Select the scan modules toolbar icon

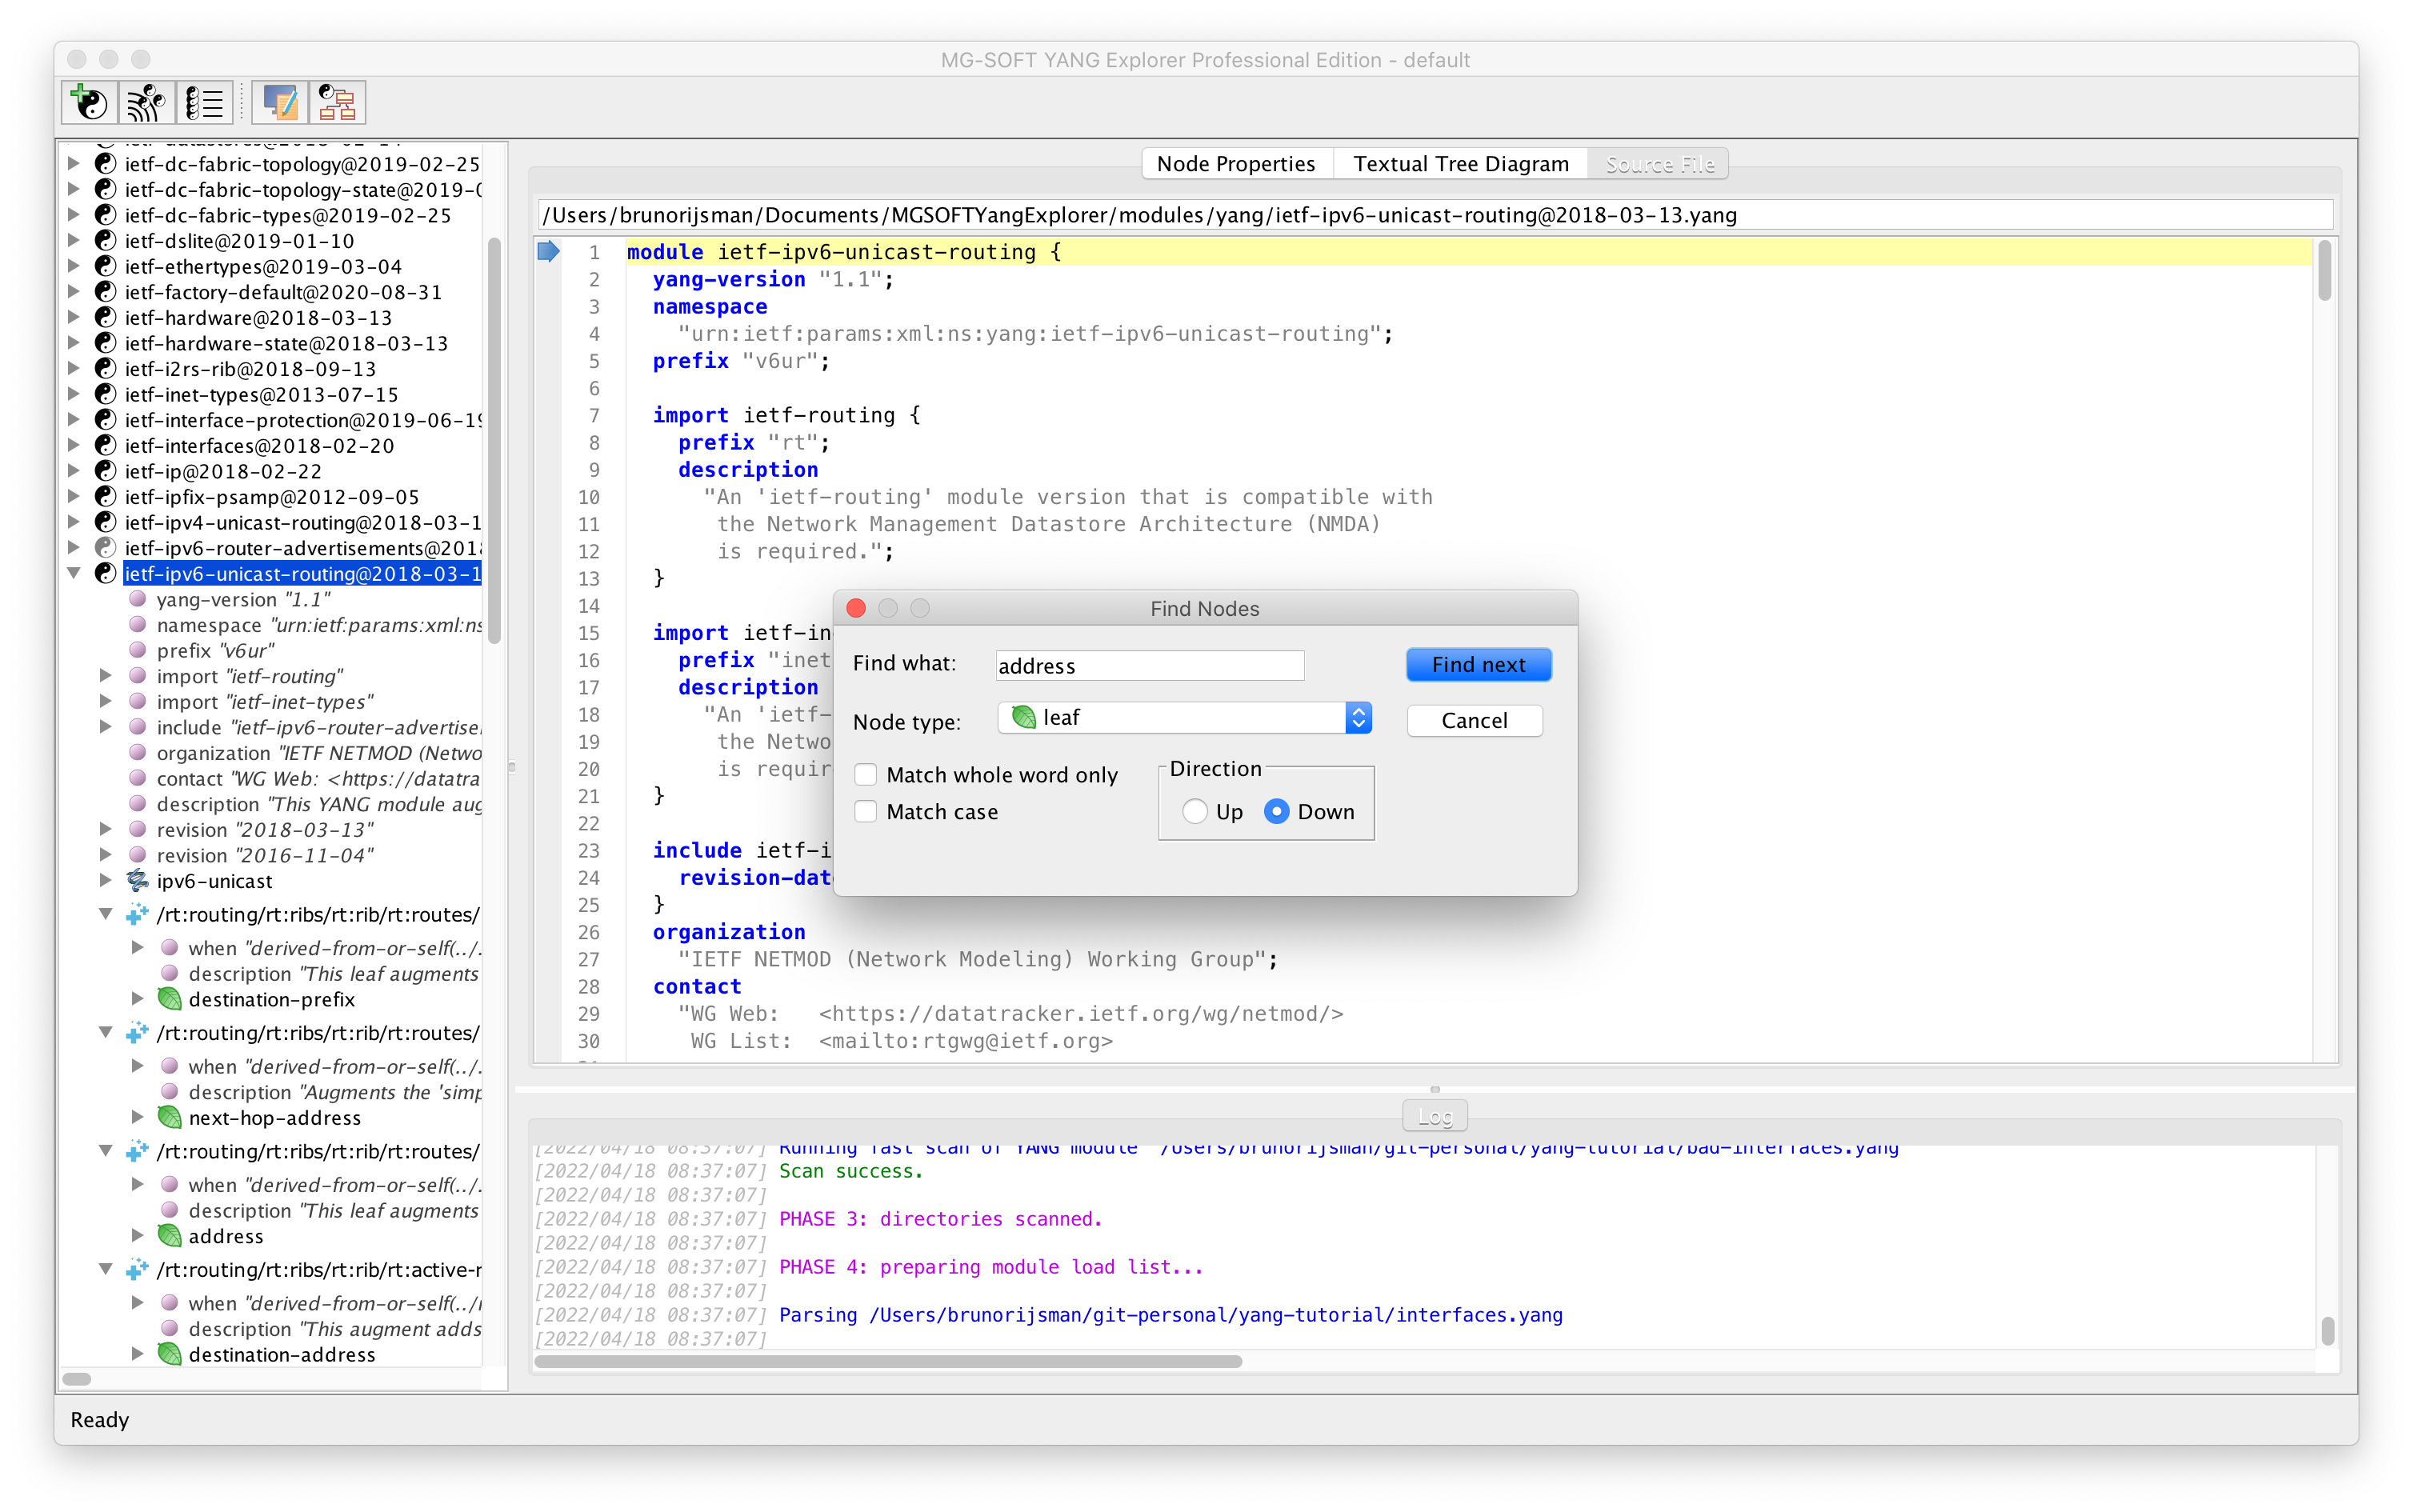click(146, 101)
